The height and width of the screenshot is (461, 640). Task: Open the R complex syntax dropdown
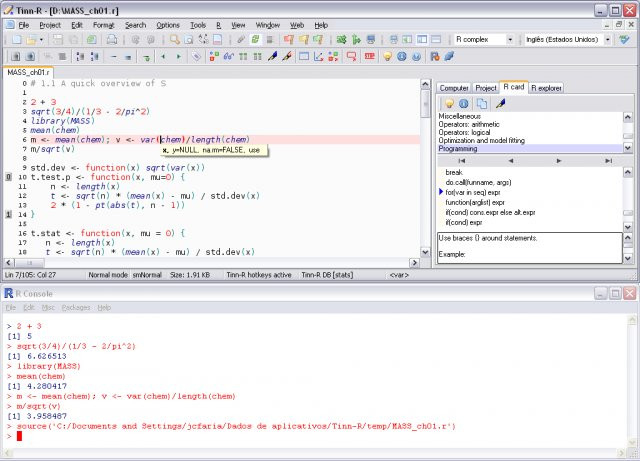coord(510,40)
